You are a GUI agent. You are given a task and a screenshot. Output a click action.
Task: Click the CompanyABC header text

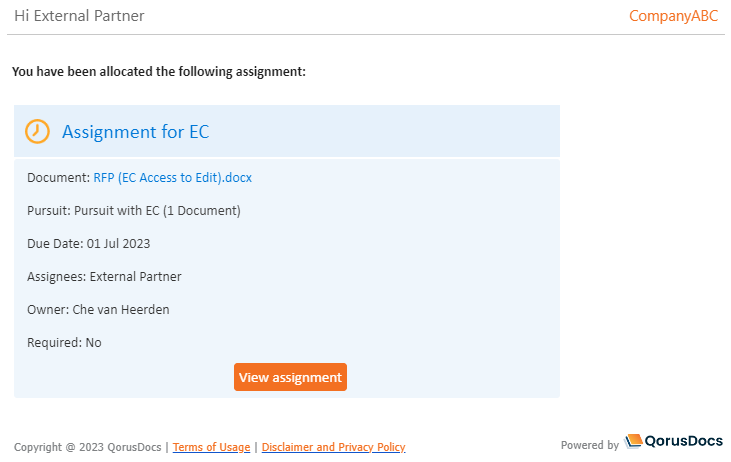tap(673, 16)
